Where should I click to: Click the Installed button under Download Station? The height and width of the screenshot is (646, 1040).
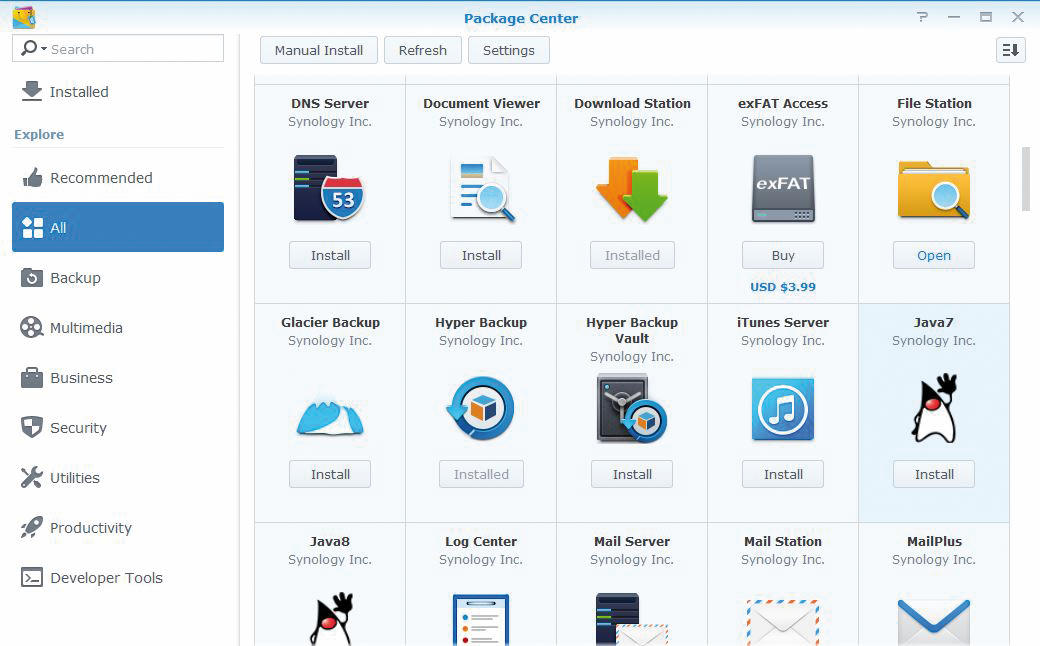[x=632, y=255]
